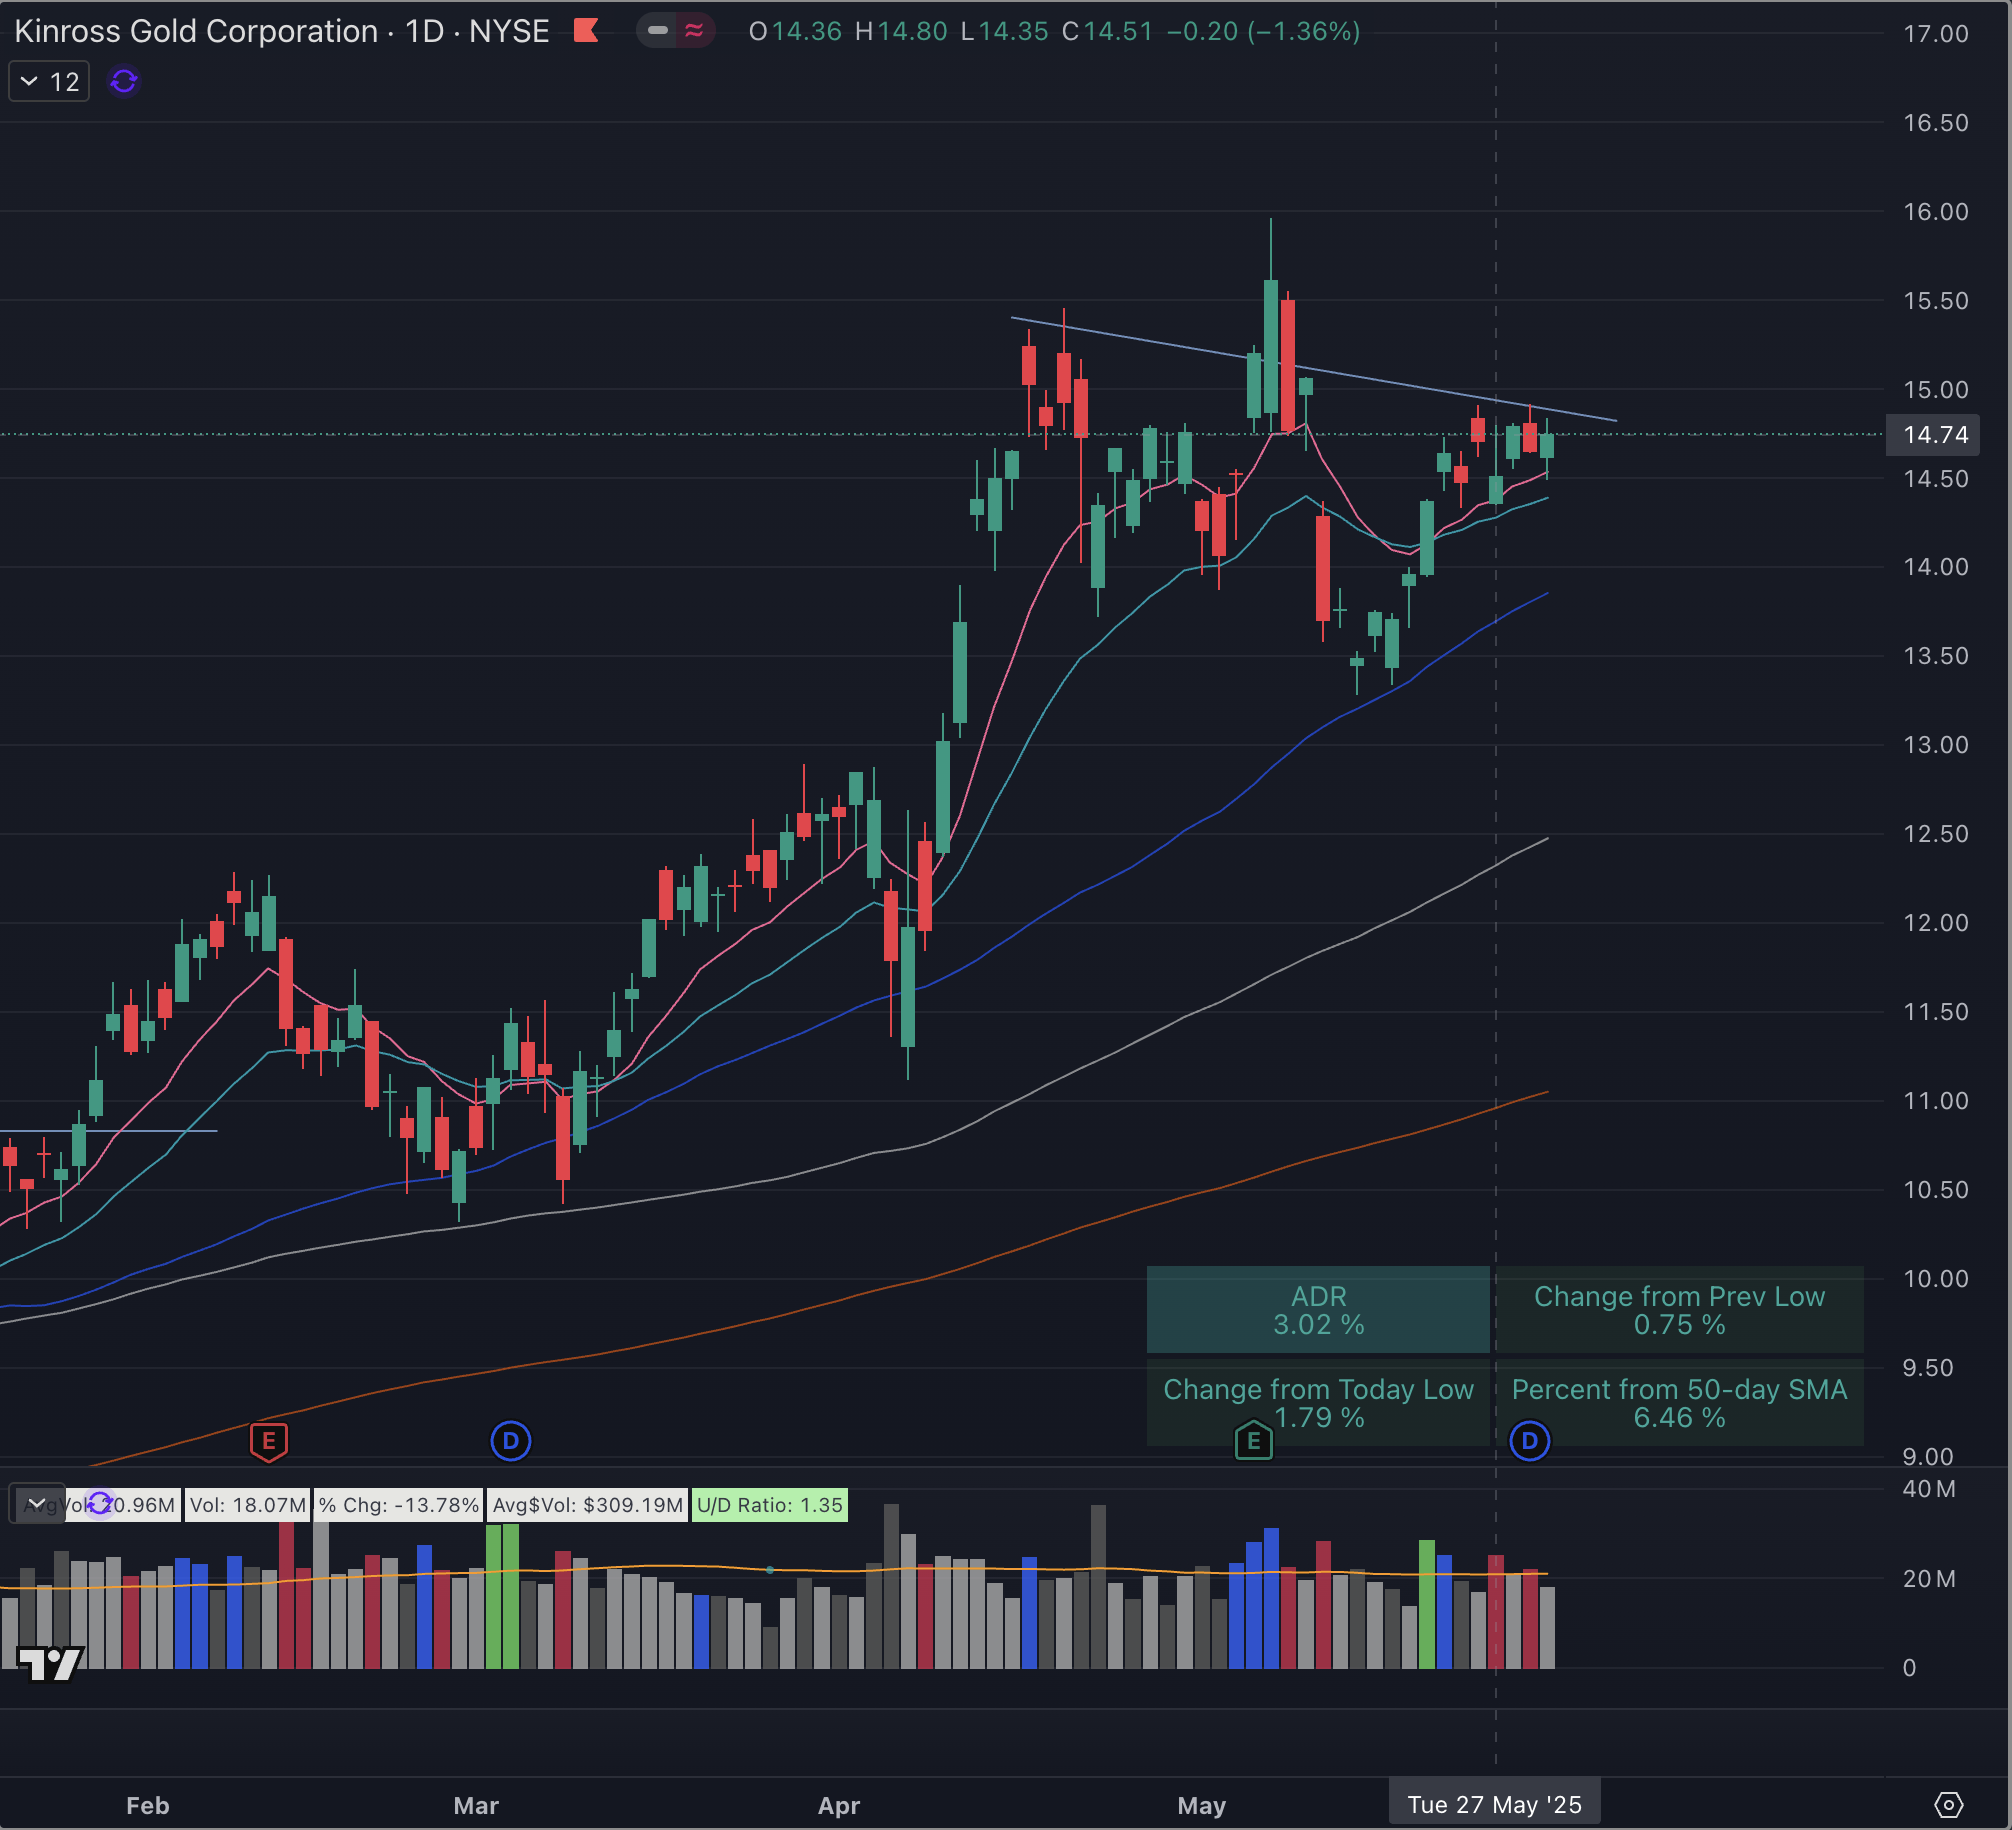The image size is (2012, 1830).
Task: Click the blue D dividend badge near March
Action: click(511, 1441)
